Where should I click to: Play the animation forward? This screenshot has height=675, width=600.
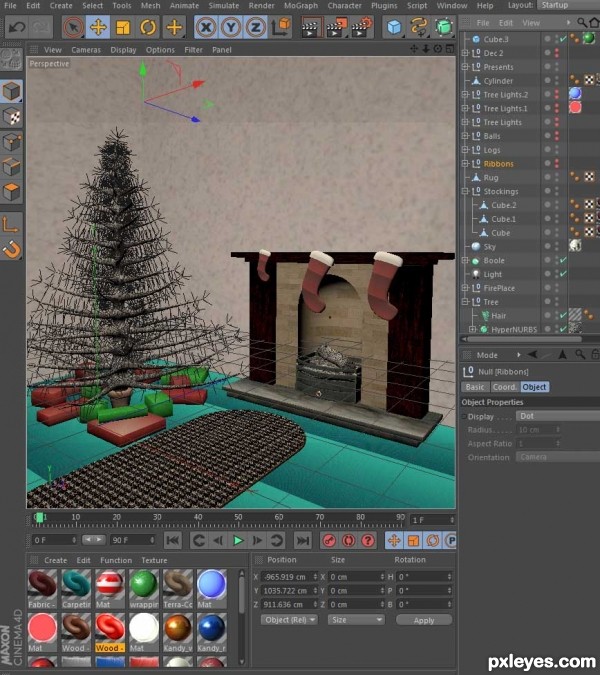pos(238,540)
